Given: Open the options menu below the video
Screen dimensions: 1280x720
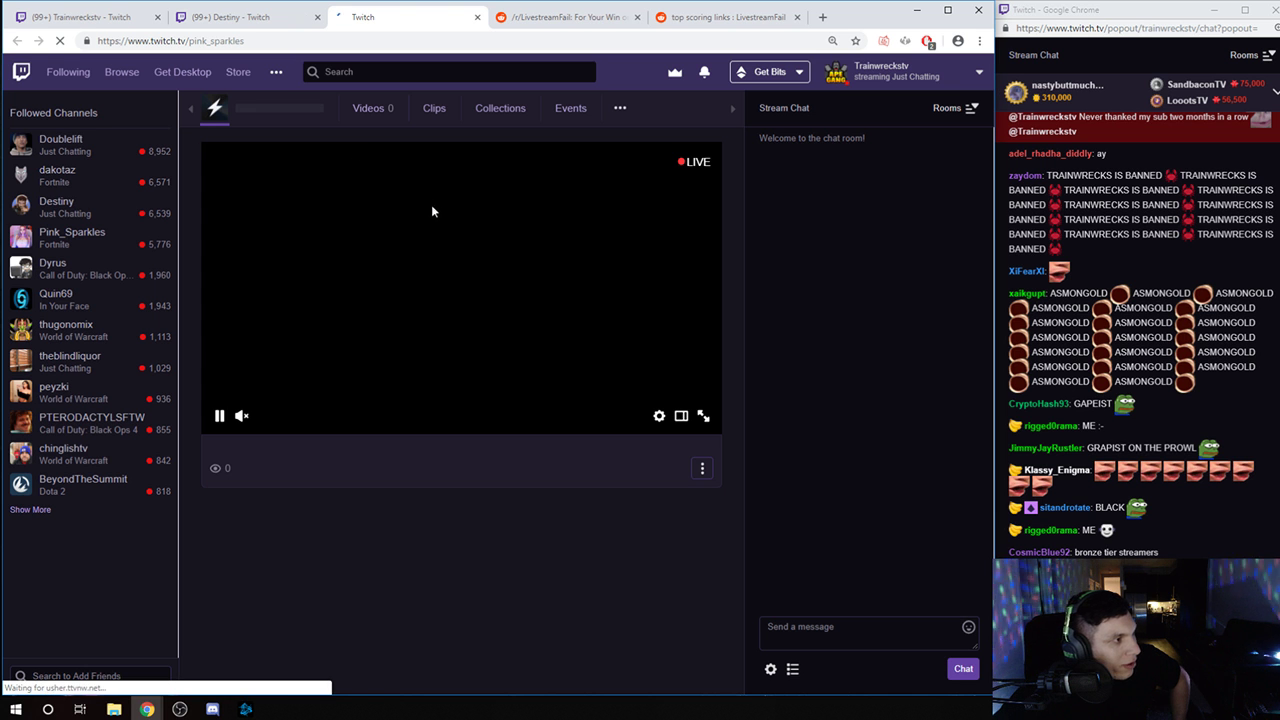Looking at the screenshot, I should [x=702, y=468].
